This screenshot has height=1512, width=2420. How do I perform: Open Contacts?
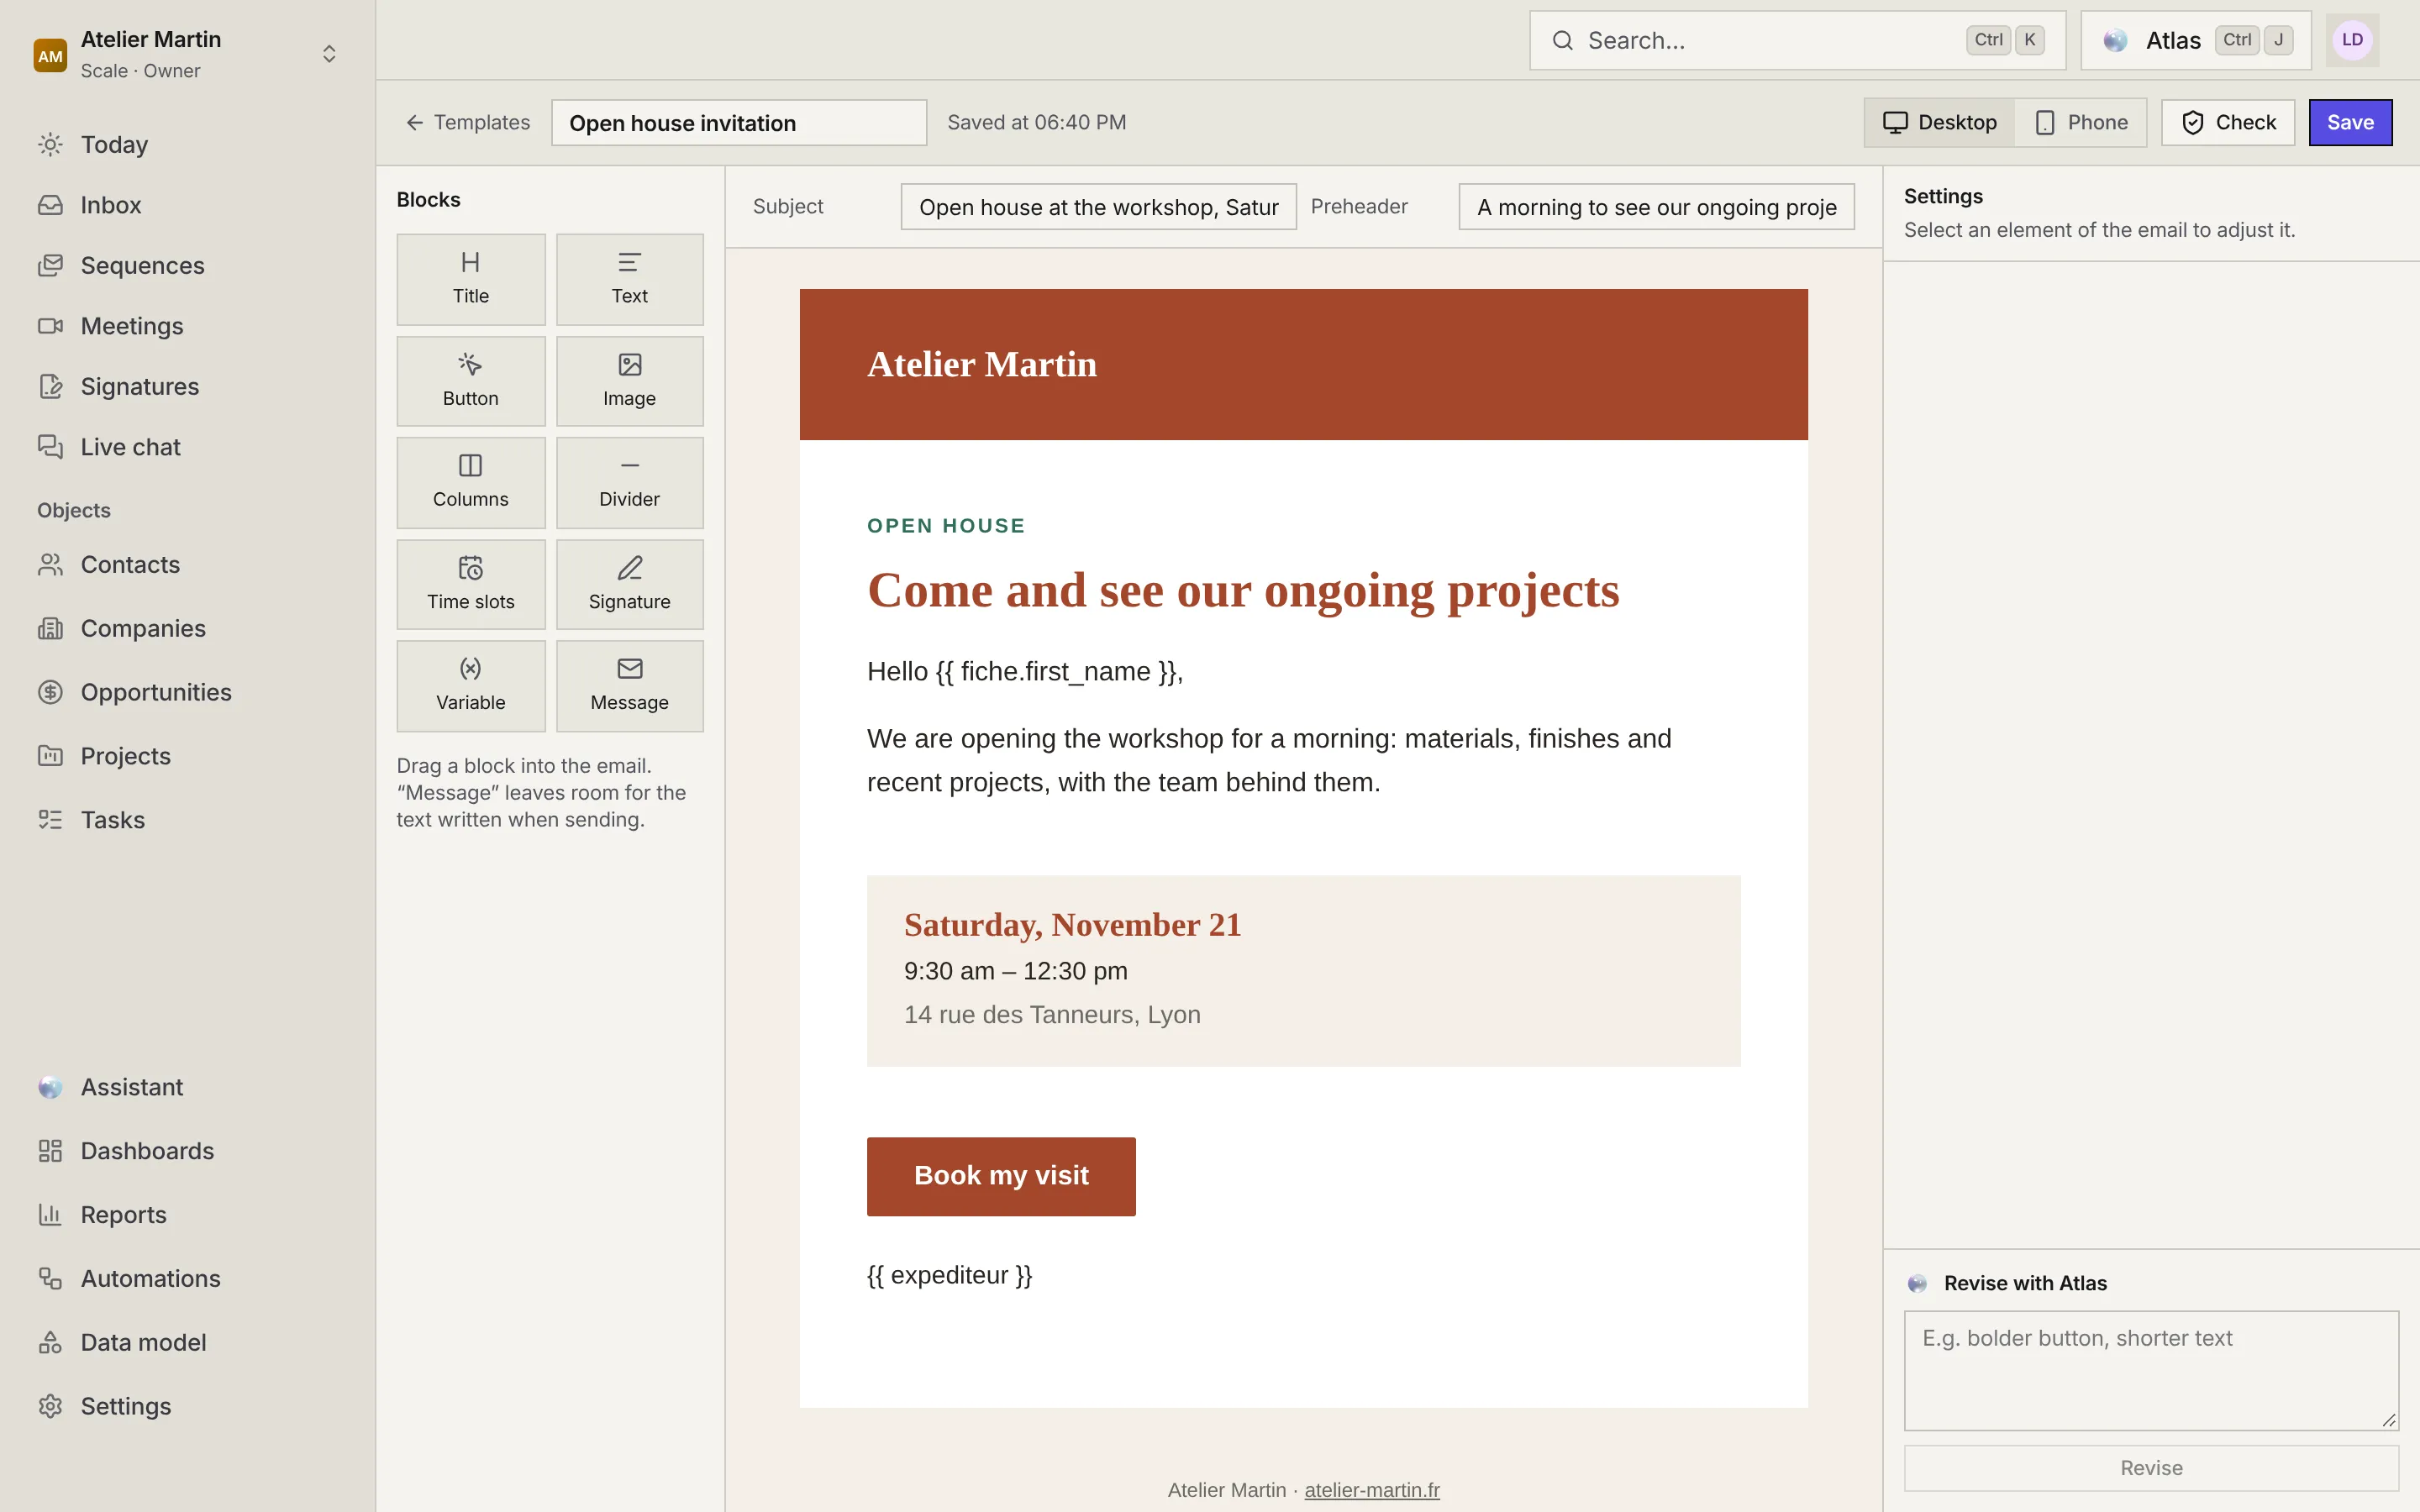coord(187,565)
